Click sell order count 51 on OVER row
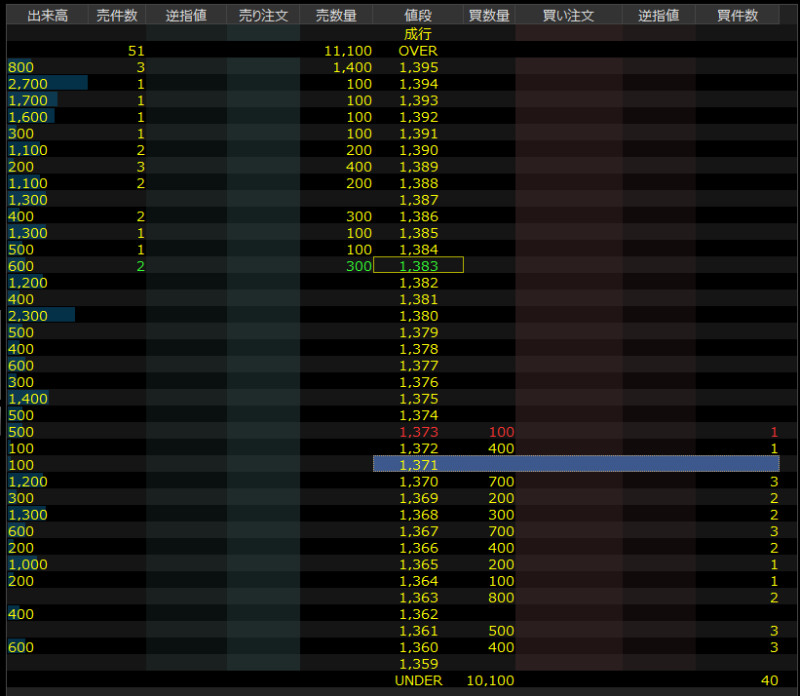The width and height of the screenshot is (800, 696). [136, 51]
